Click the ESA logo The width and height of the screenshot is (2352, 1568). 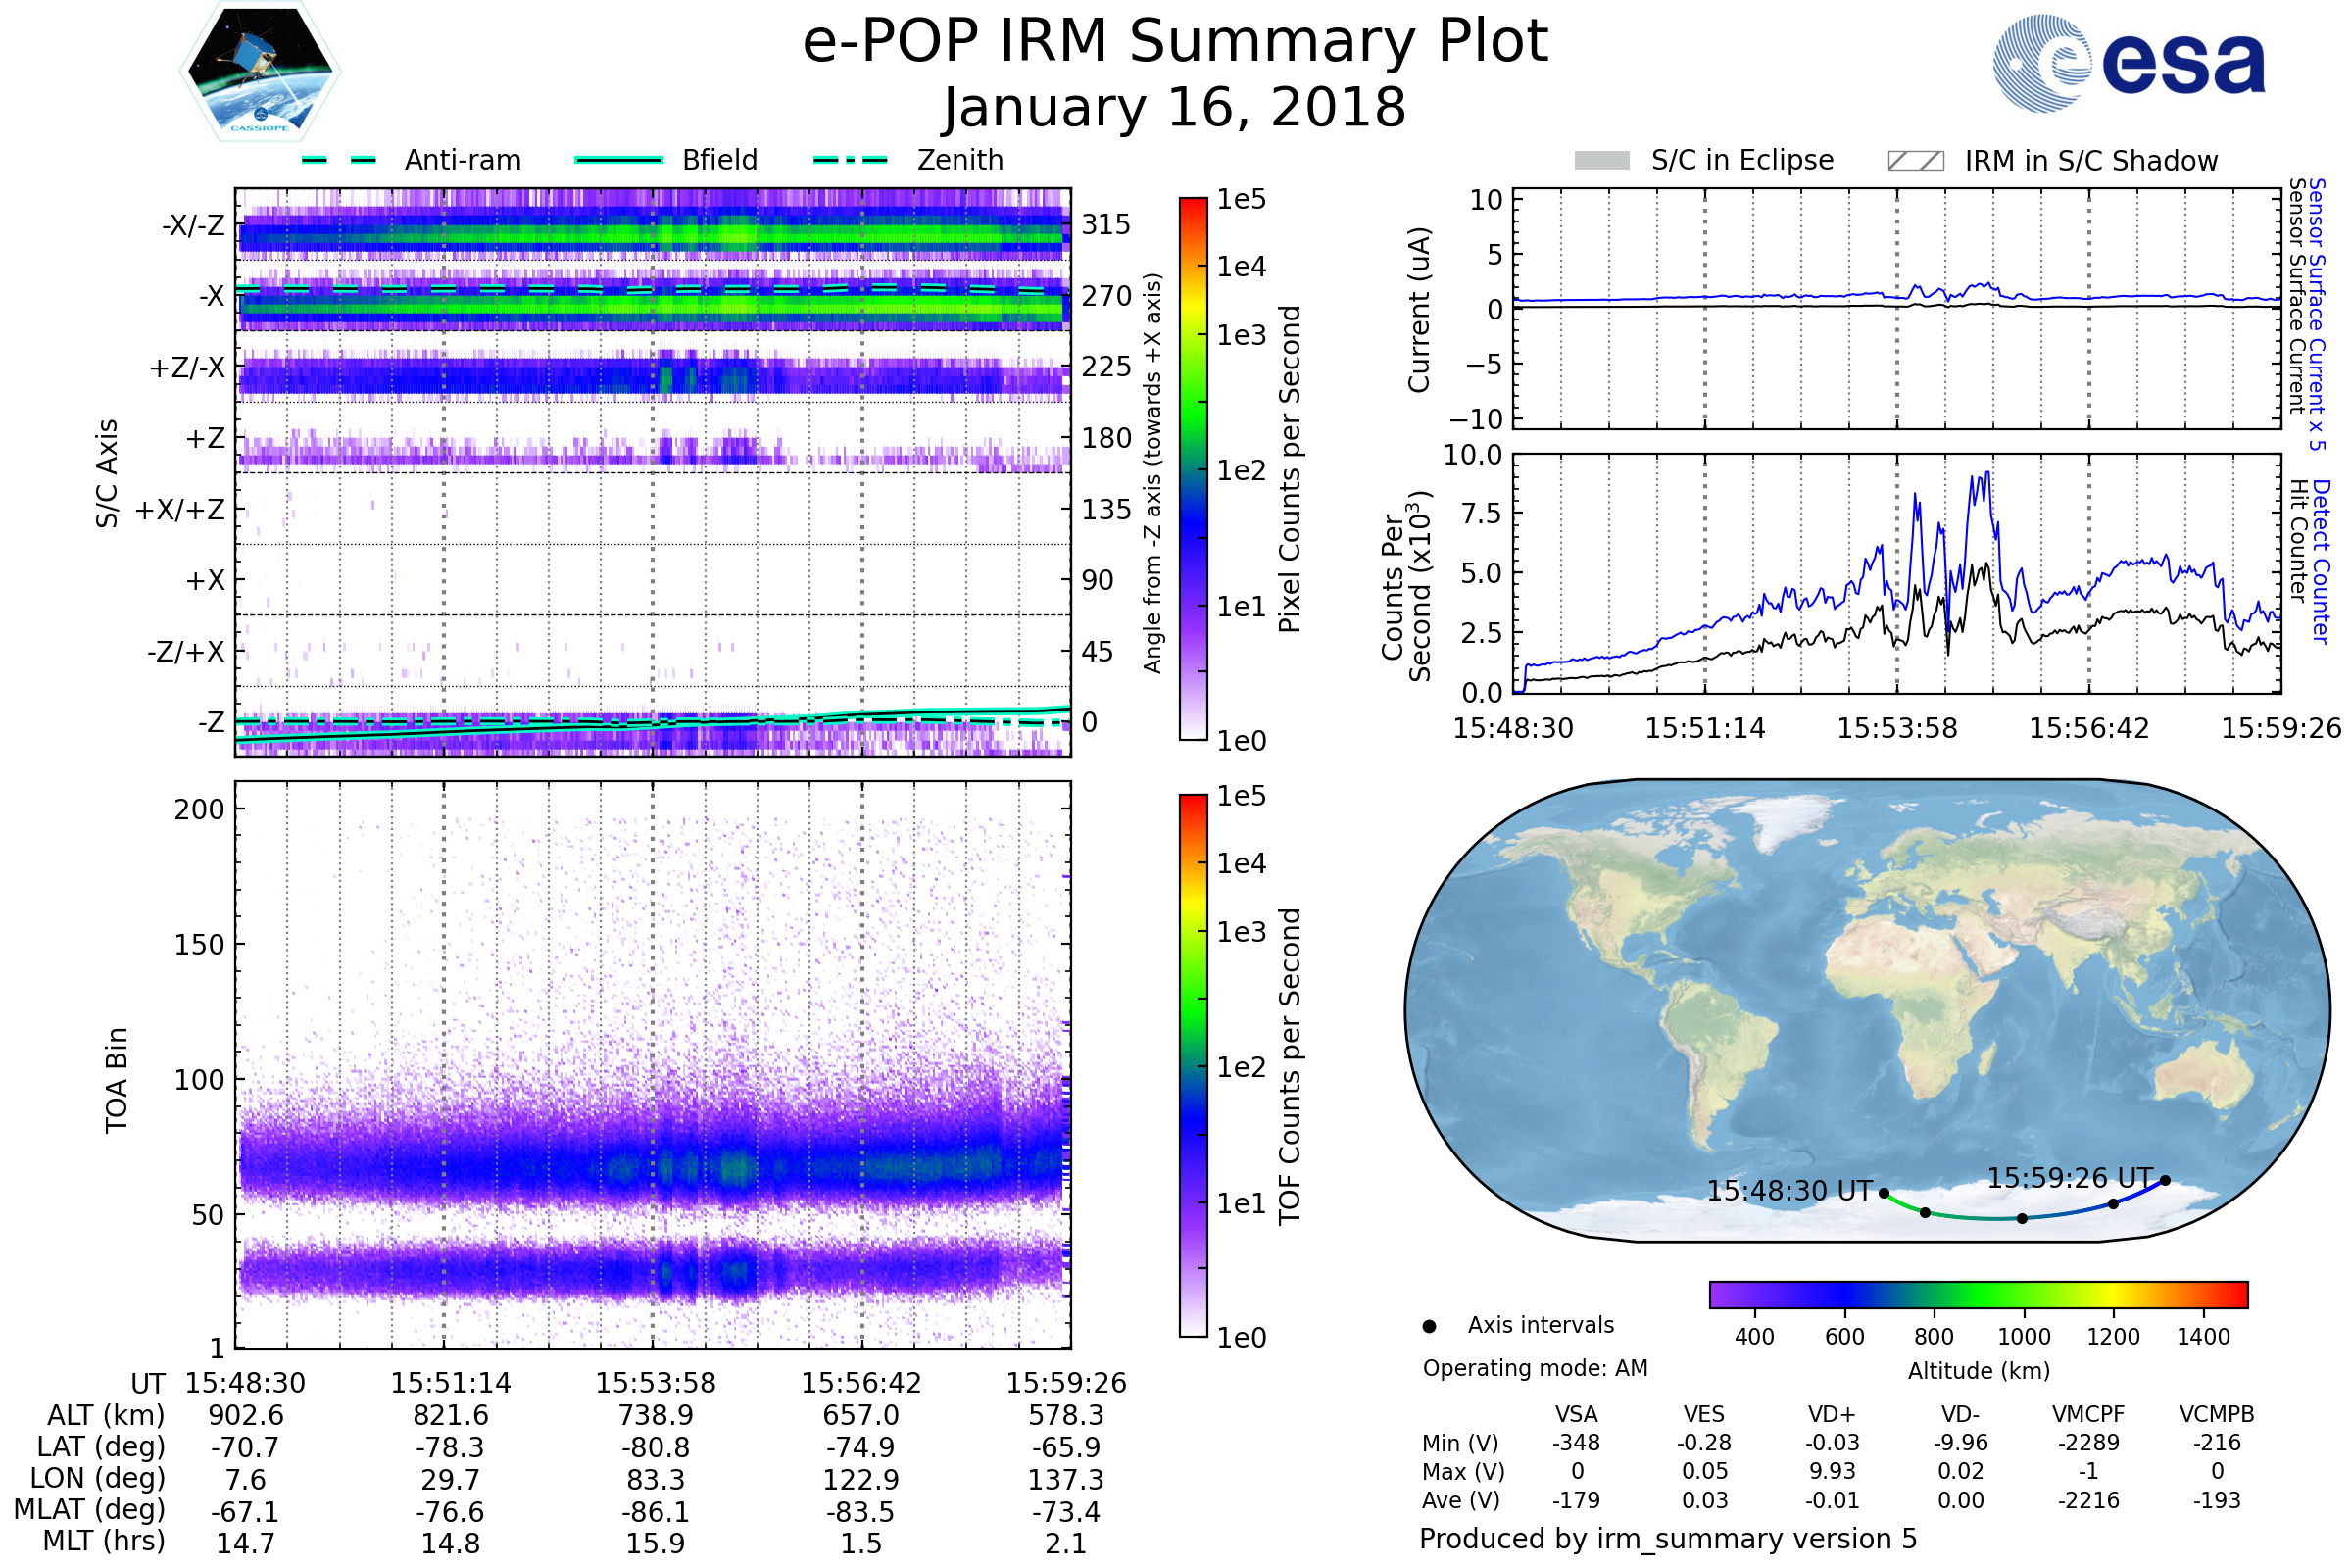tap(2130, 63)
